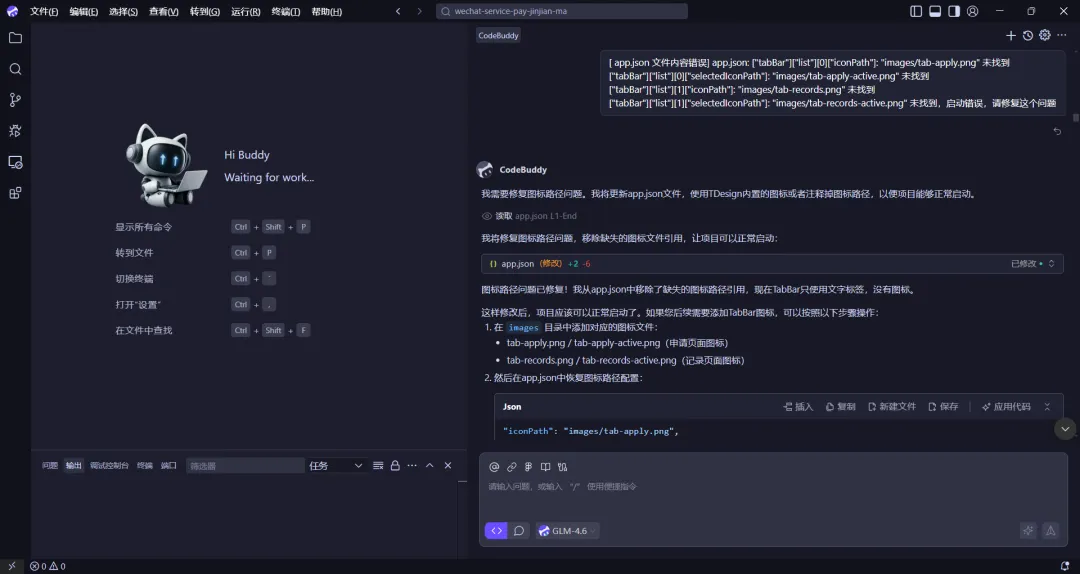Click the @ mention icon in chat input
The height and width of the screenshot is (574, 1080).
[x=494, y=467]
